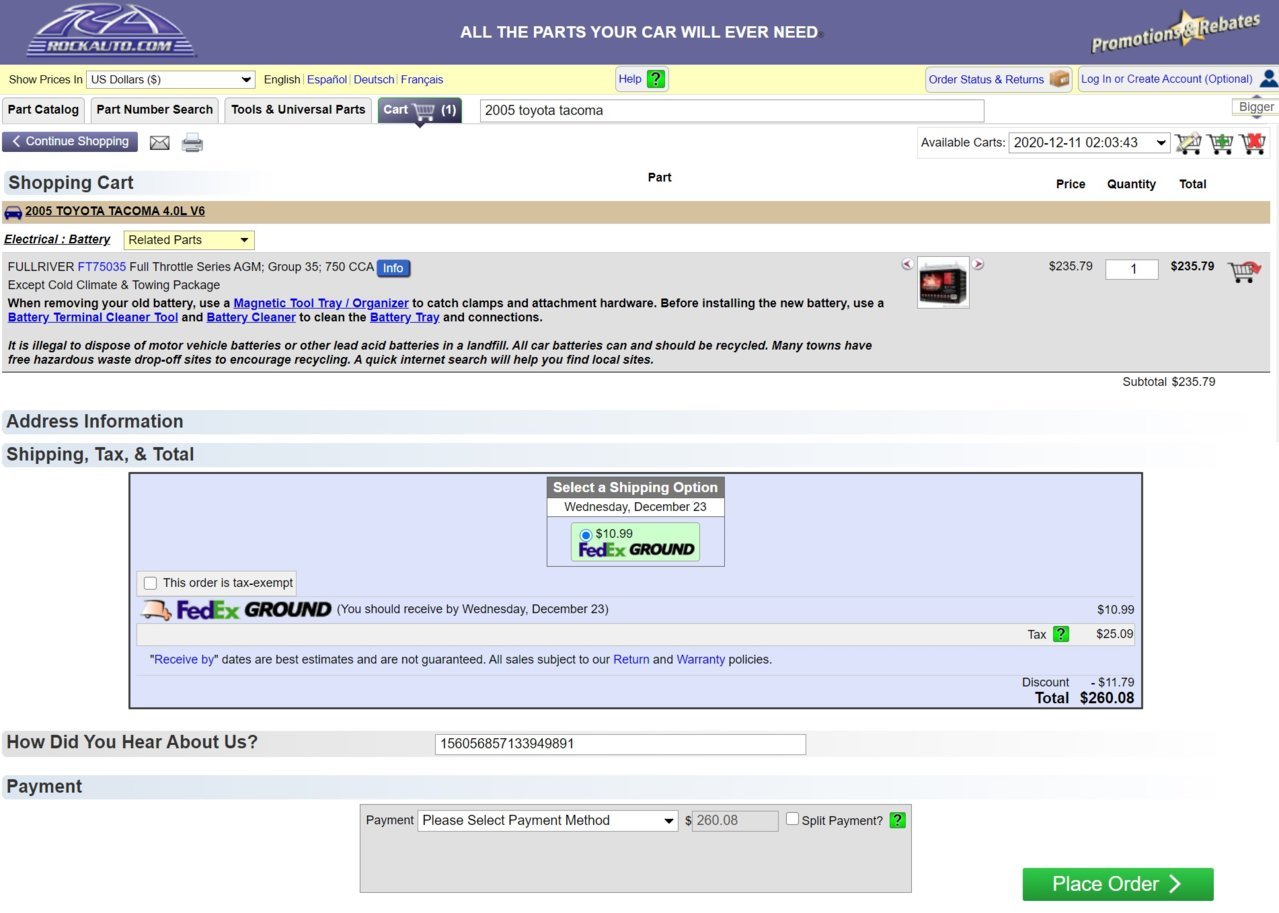This screenshot has width=1279, height=913.
Task: Click the Total $260.08 amount
Action: coord(1107,698)
